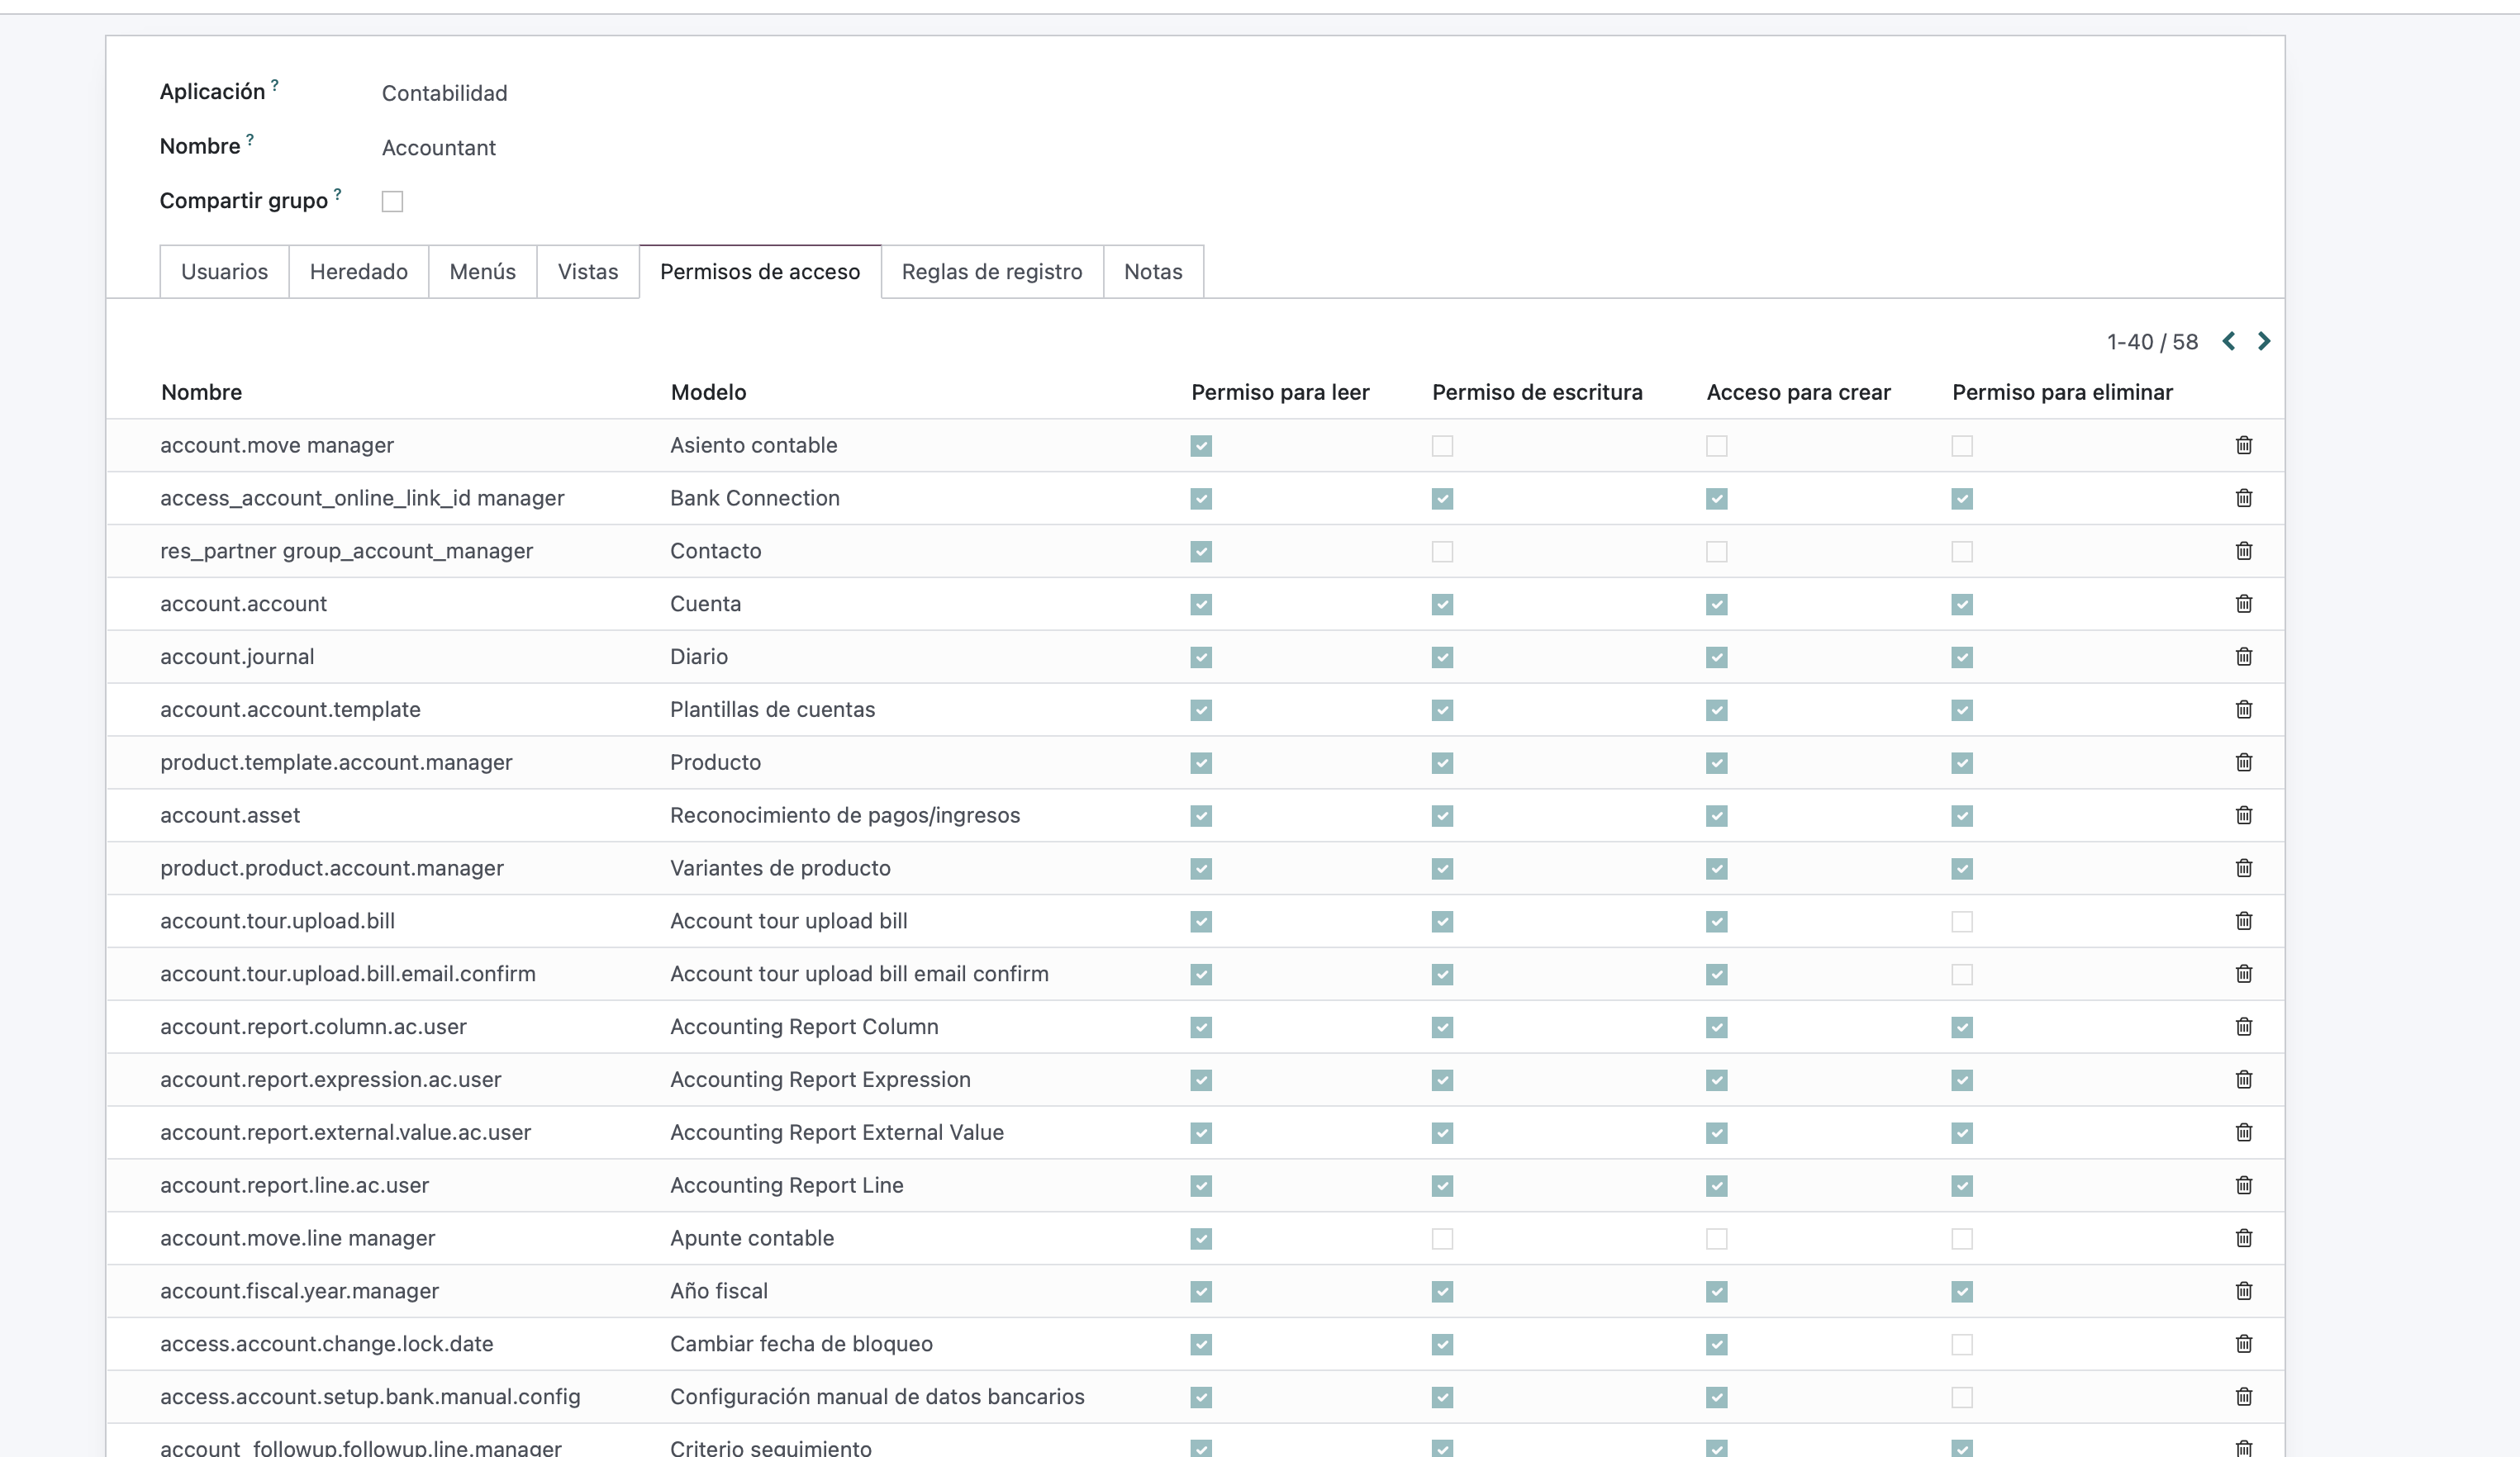Delete the account.tour.upload.bill row

click(x=2243, y=921)
